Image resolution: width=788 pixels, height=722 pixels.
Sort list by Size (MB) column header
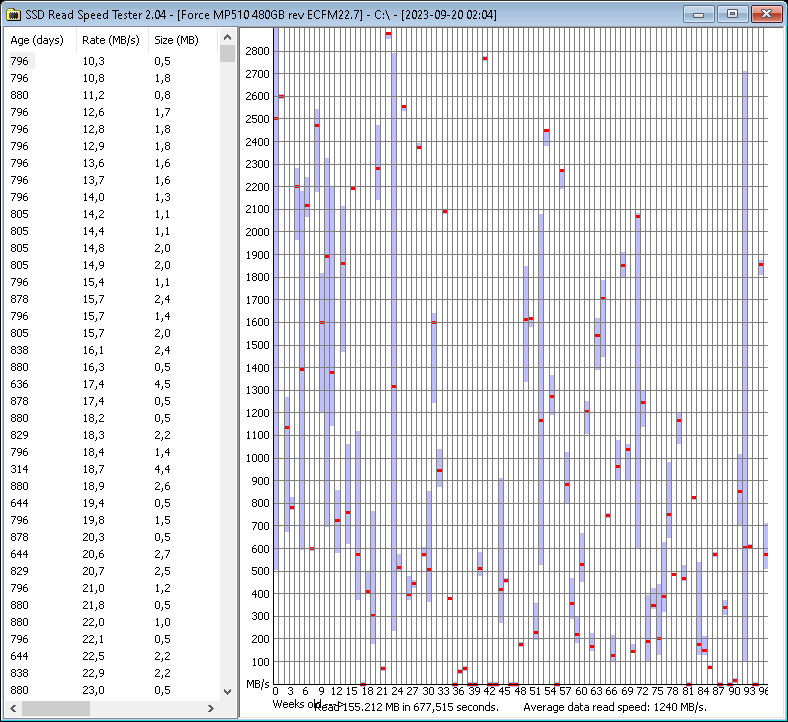pos(183,40)
